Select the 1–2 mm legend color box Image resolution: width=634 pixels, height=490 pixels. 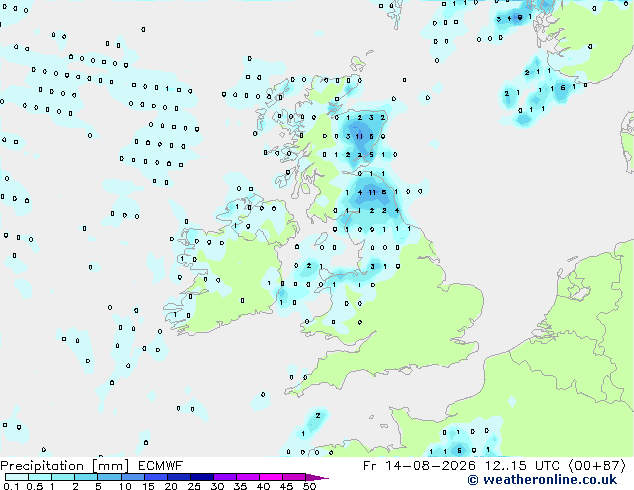pyautogui.click(x=63, y=477)
